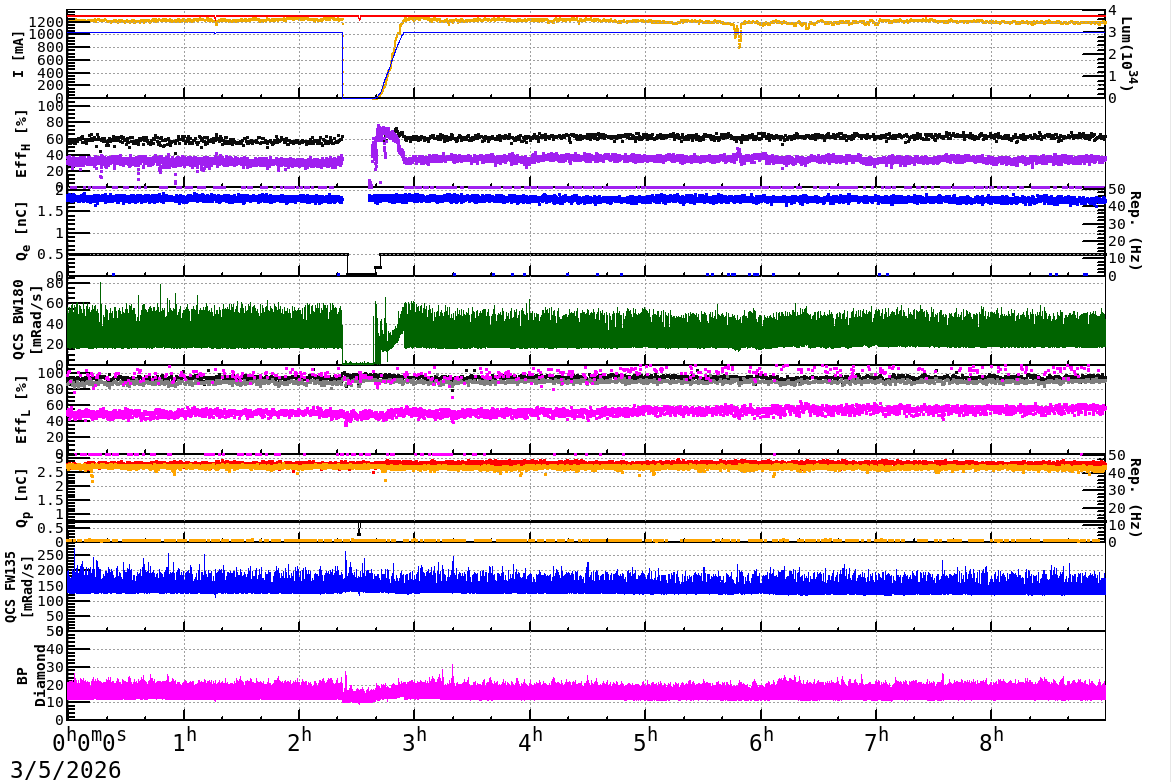The height and width of the screenshot is (782, 1172).
Task: Click the "BP Diamond" axis label
Action: (31, 676)
